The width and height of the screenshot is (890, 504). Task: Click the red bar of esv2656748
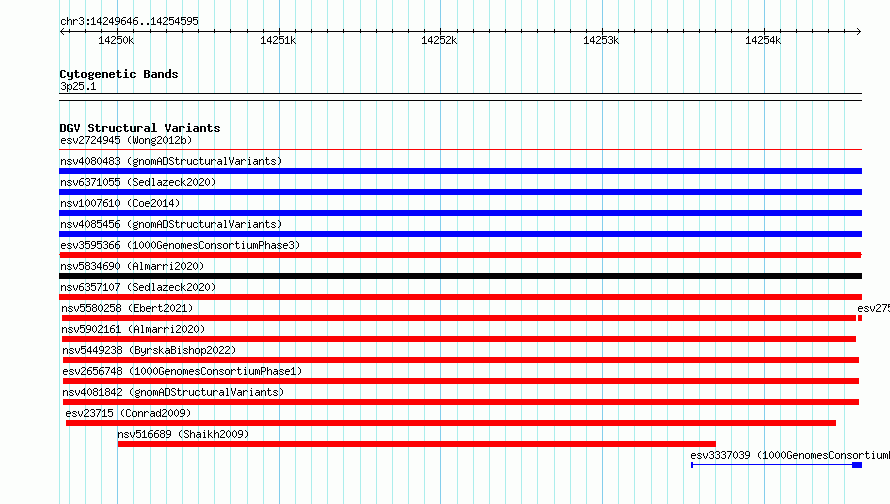point(460,381)
